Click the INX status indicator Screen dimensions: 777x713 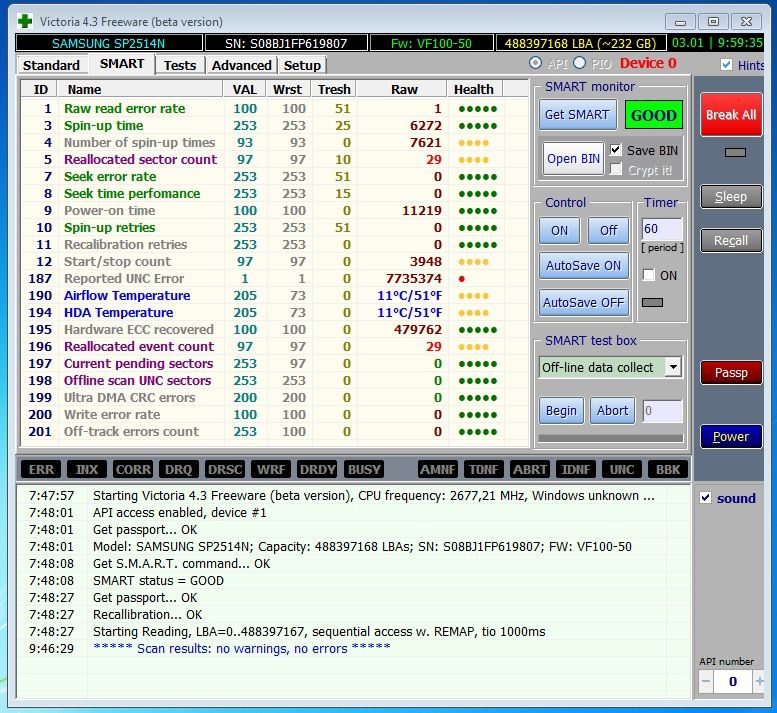(87, 469)
